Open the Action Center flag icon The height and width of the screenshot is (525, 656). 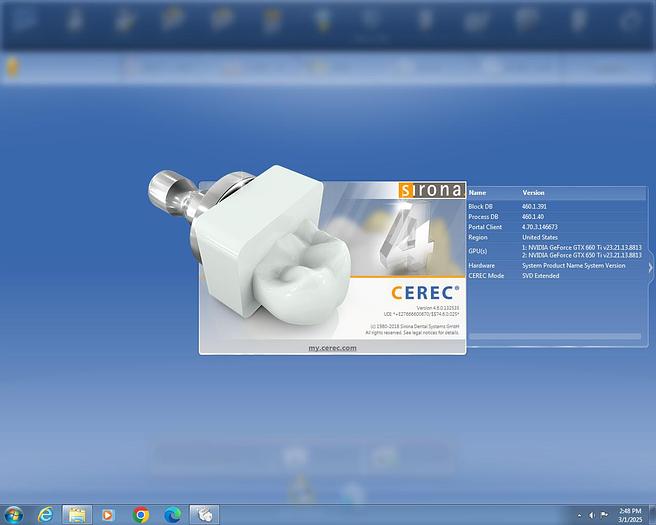[x=604, y=515]
